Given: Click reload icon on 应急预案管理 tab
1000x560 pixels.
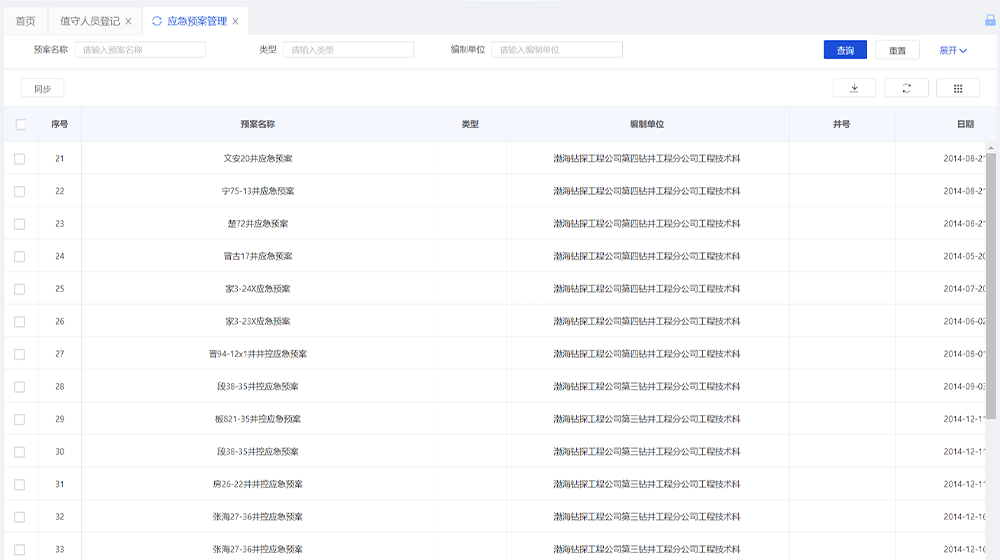Looking at the screenshot, I should click(157, 21).
